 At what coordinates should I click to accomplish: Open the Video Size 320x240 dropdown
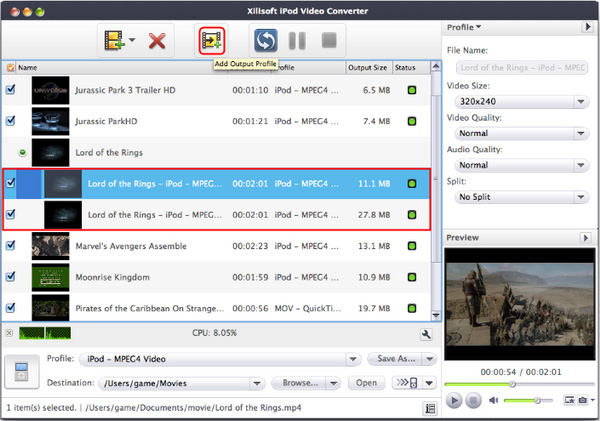tap(522, 101)
